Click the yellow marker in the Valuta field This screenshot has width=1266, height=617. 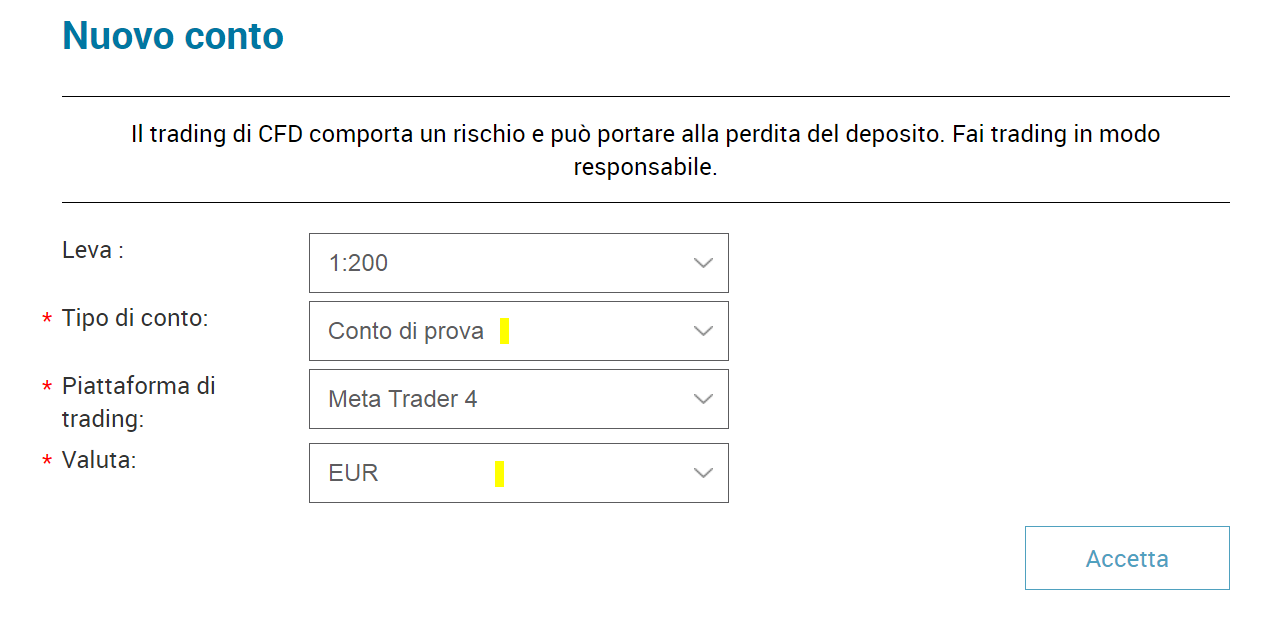pos(499,474)
